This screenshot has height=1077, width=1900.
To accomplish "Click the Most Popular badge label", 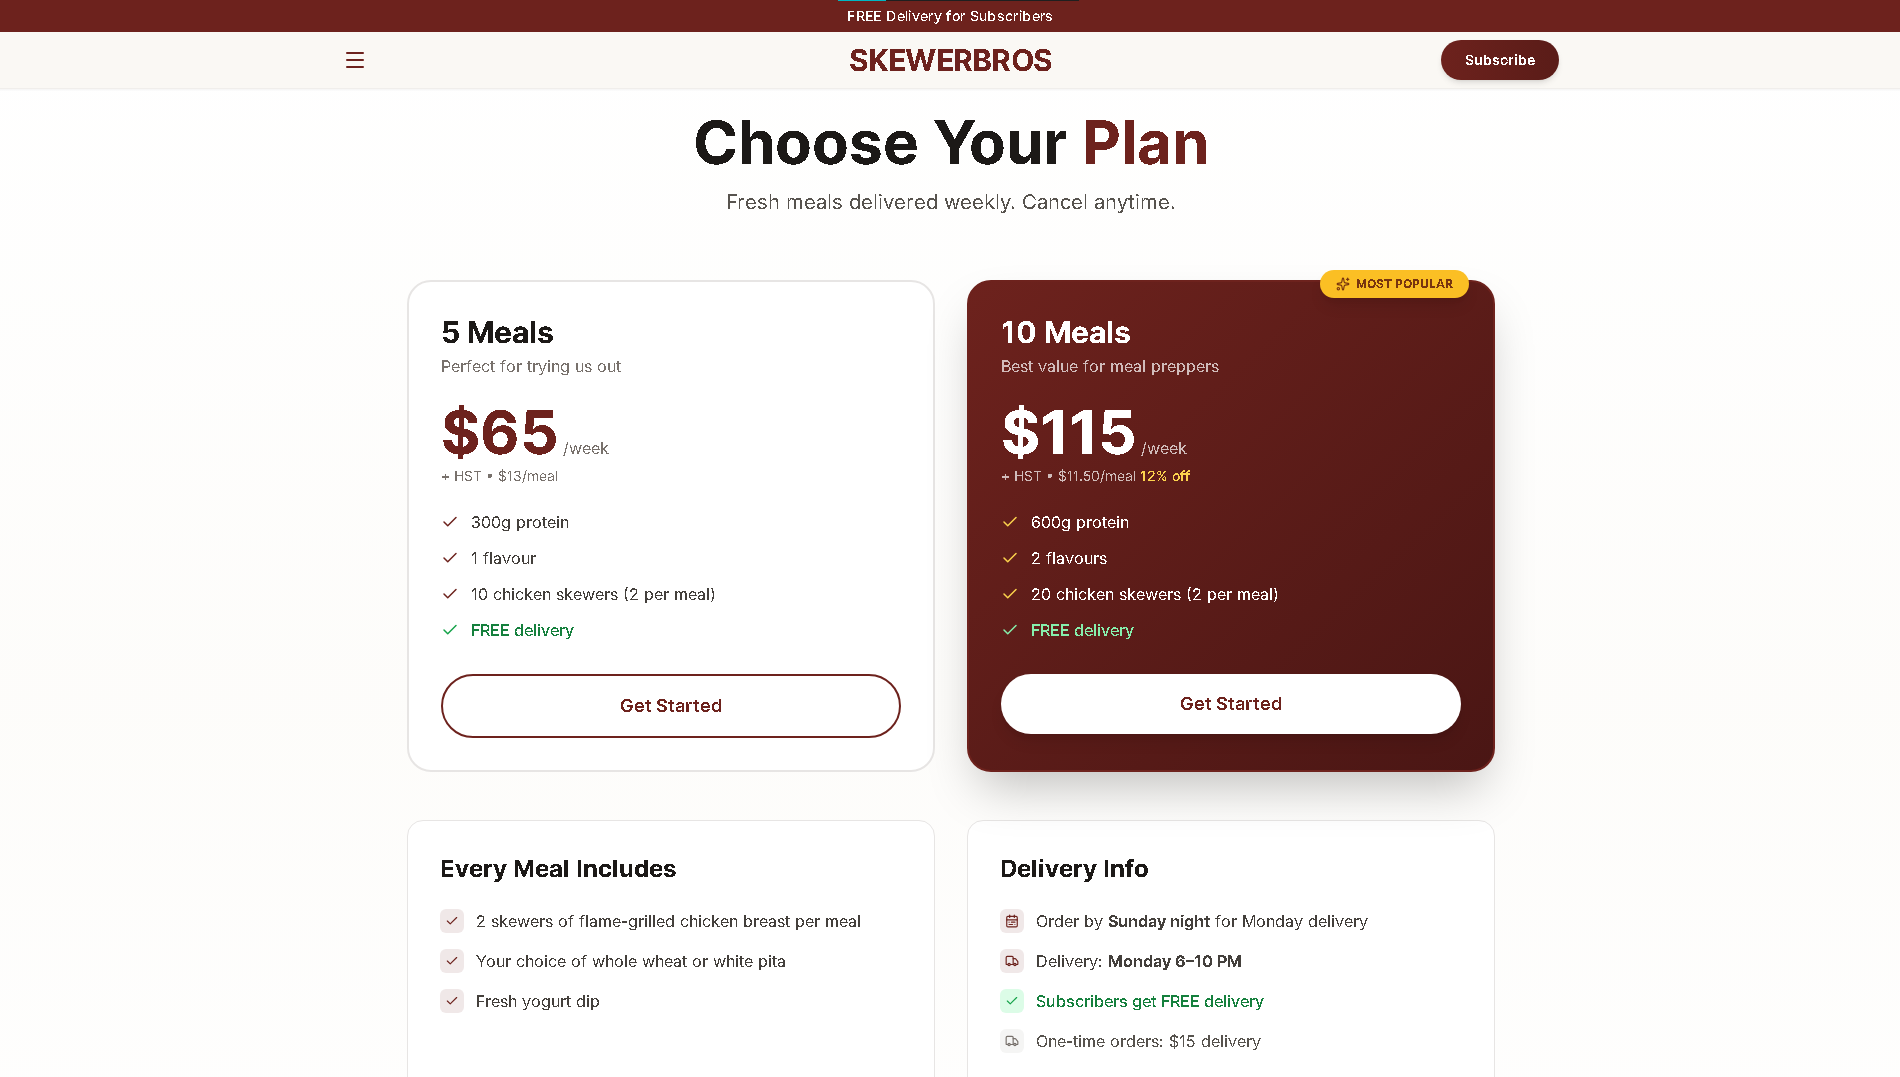I will (1404, 284).
